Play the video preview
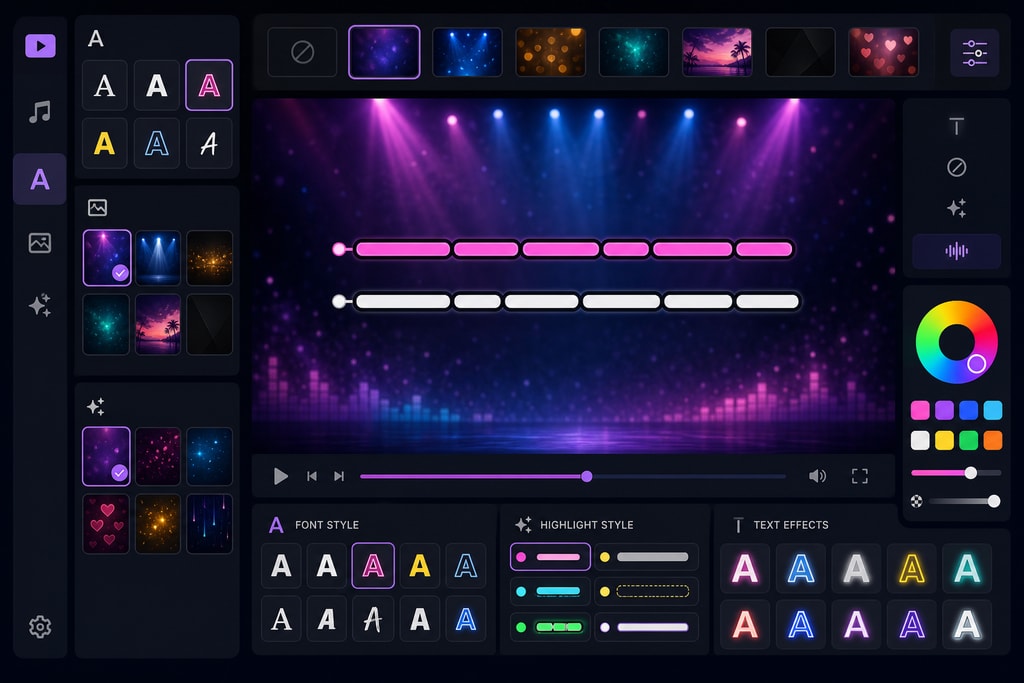The image size is (1024, 683). 281,476
